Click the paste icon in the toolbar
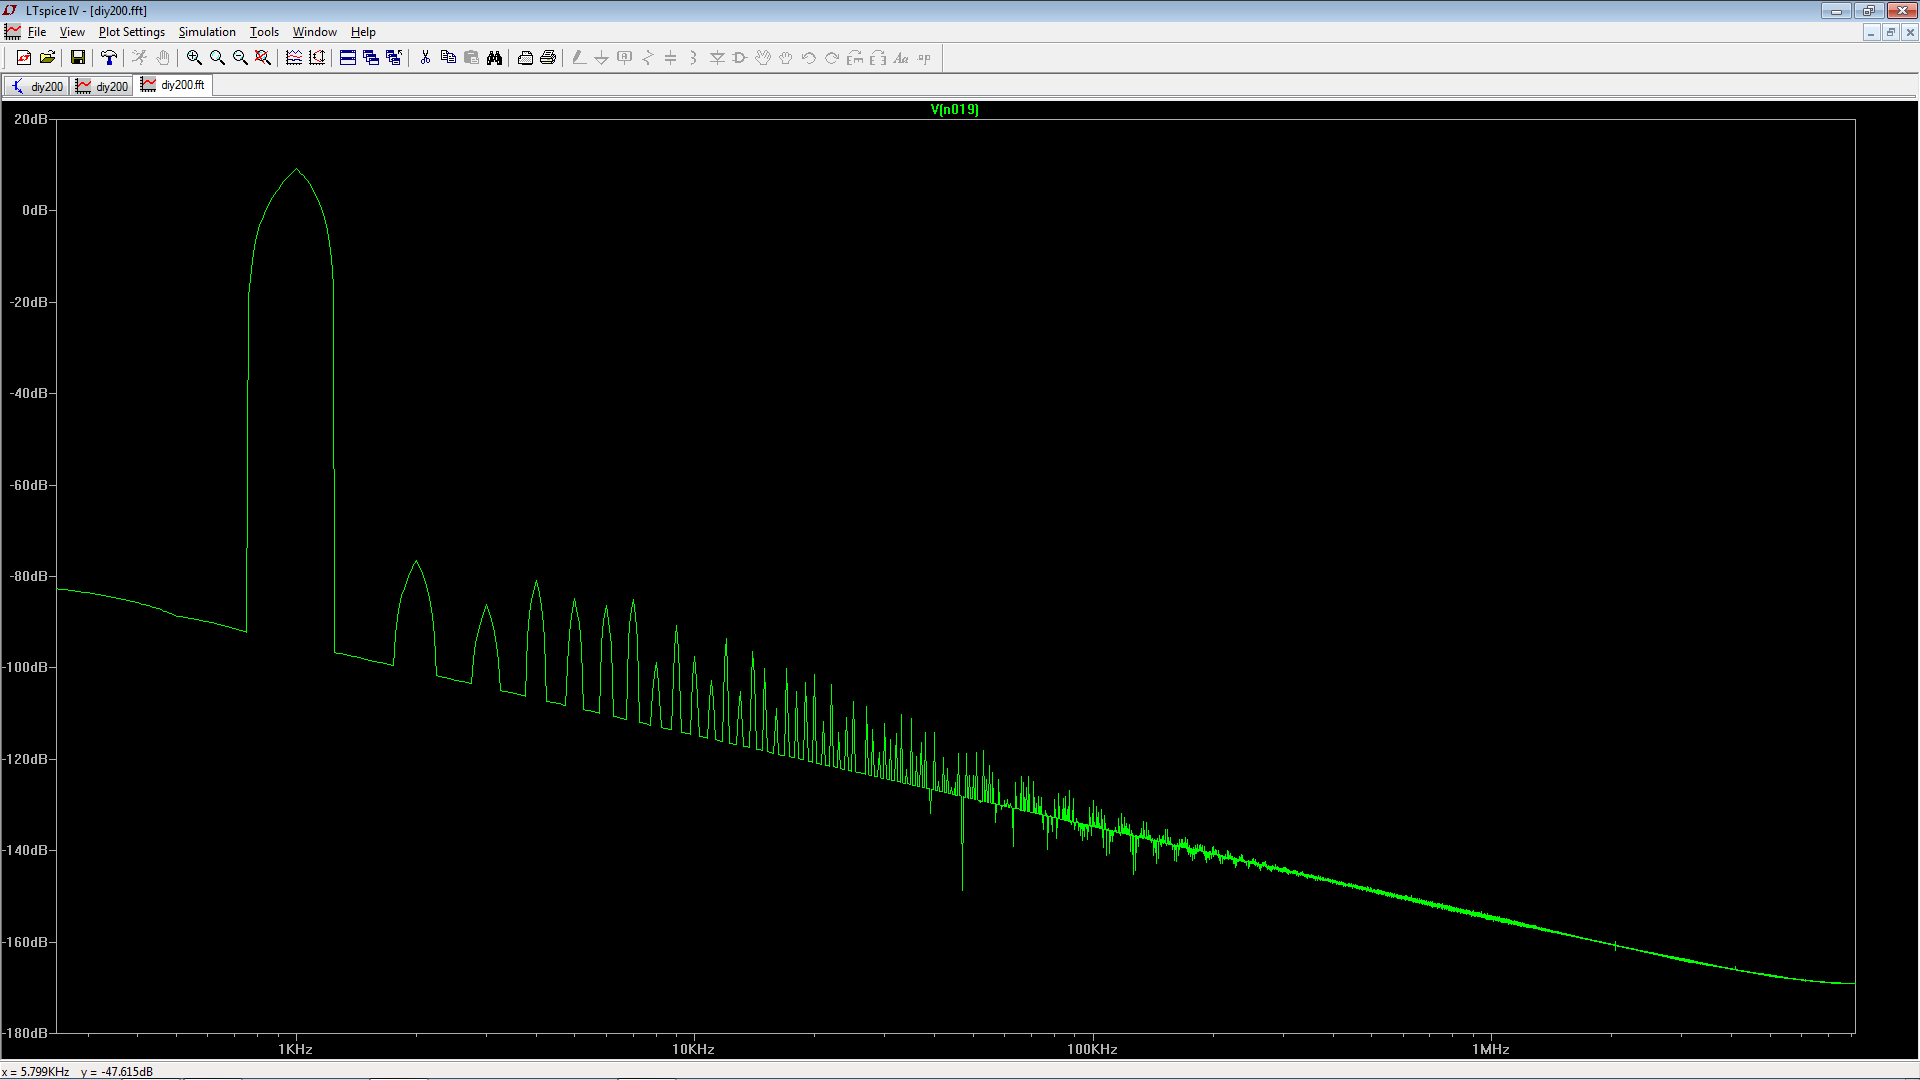The image size is (1920, 1080). pos(471,58)
